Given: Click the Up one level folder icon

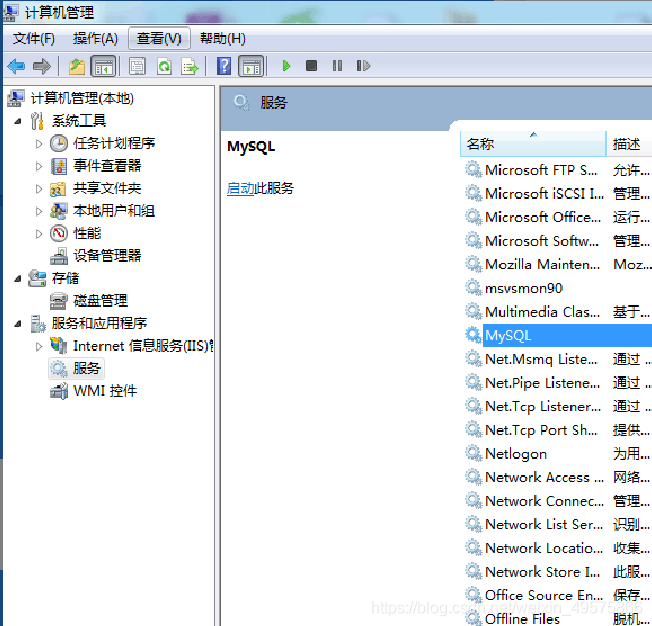Looking at the screenshot, I should tap(77, 66).
